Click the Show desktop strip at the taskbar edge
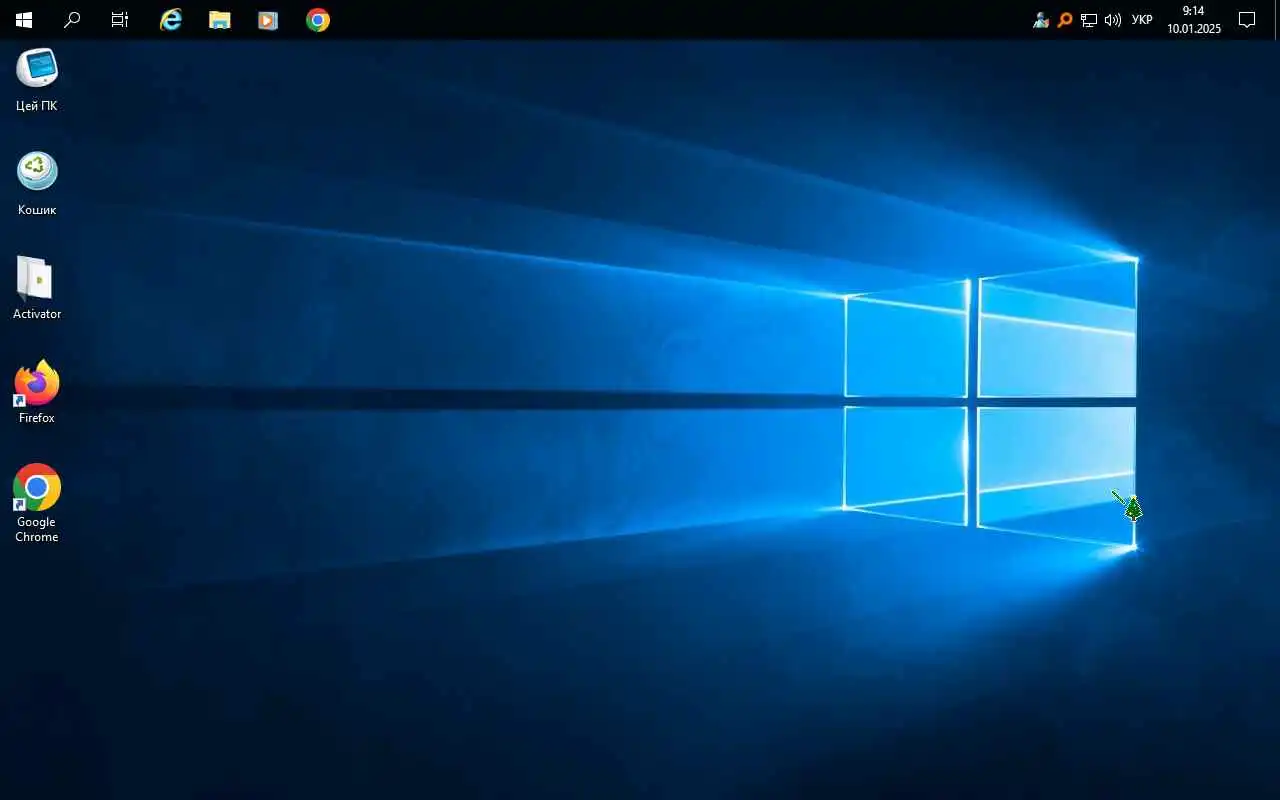This screenshot has height=800, width=1280. 1276,20
